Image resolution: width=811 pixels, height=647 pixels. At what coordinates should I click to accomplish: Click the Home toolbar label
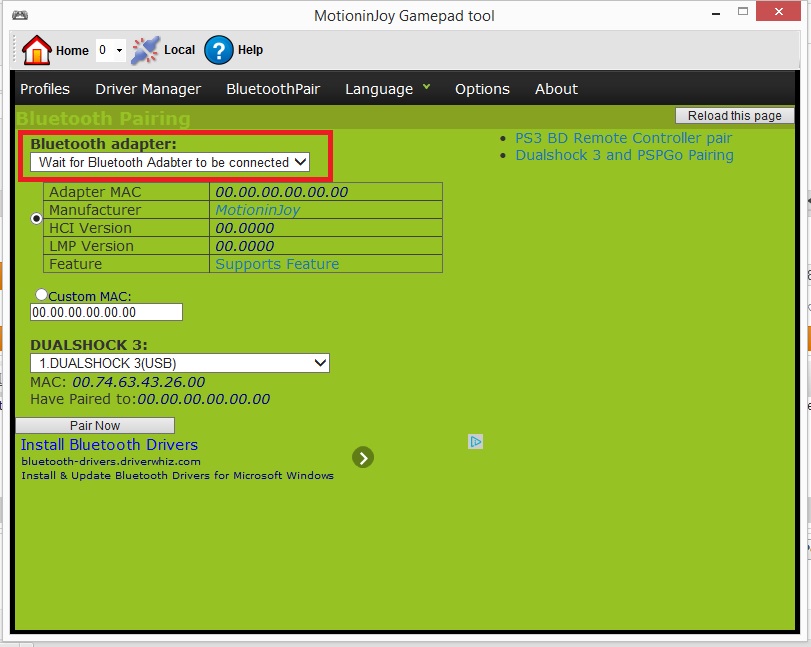(72, 51)
